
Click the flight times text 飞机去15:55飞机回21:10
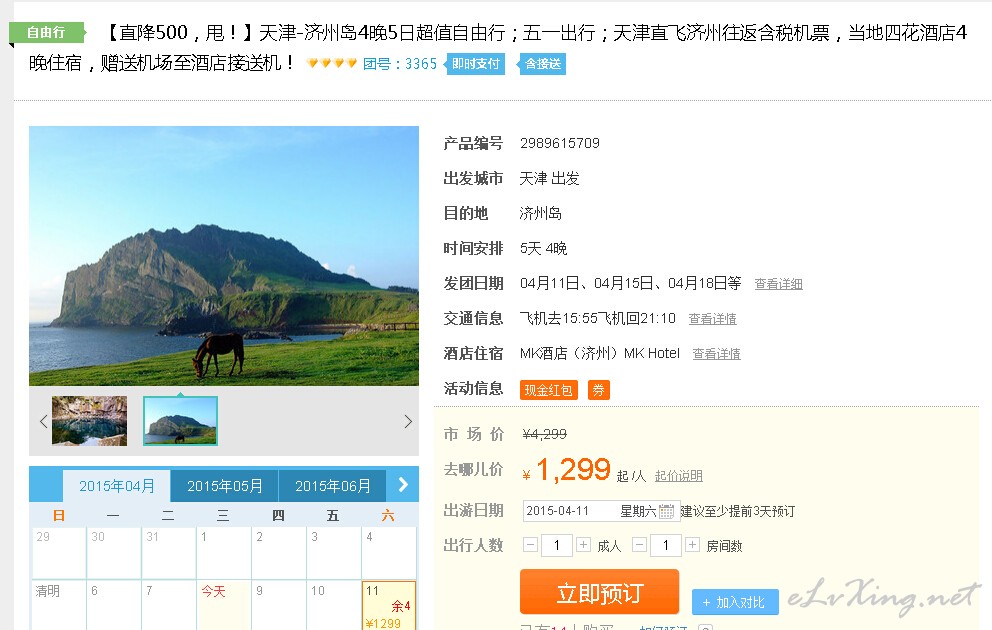pos(598,319)
